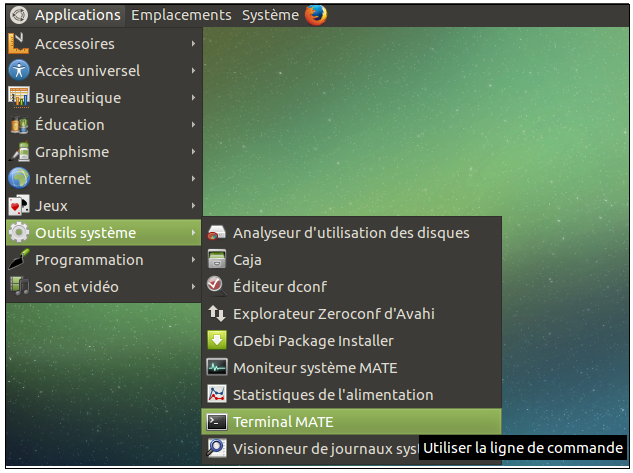Click the Son et vidéo icon

pyautogui.click(x=19, y=286)
